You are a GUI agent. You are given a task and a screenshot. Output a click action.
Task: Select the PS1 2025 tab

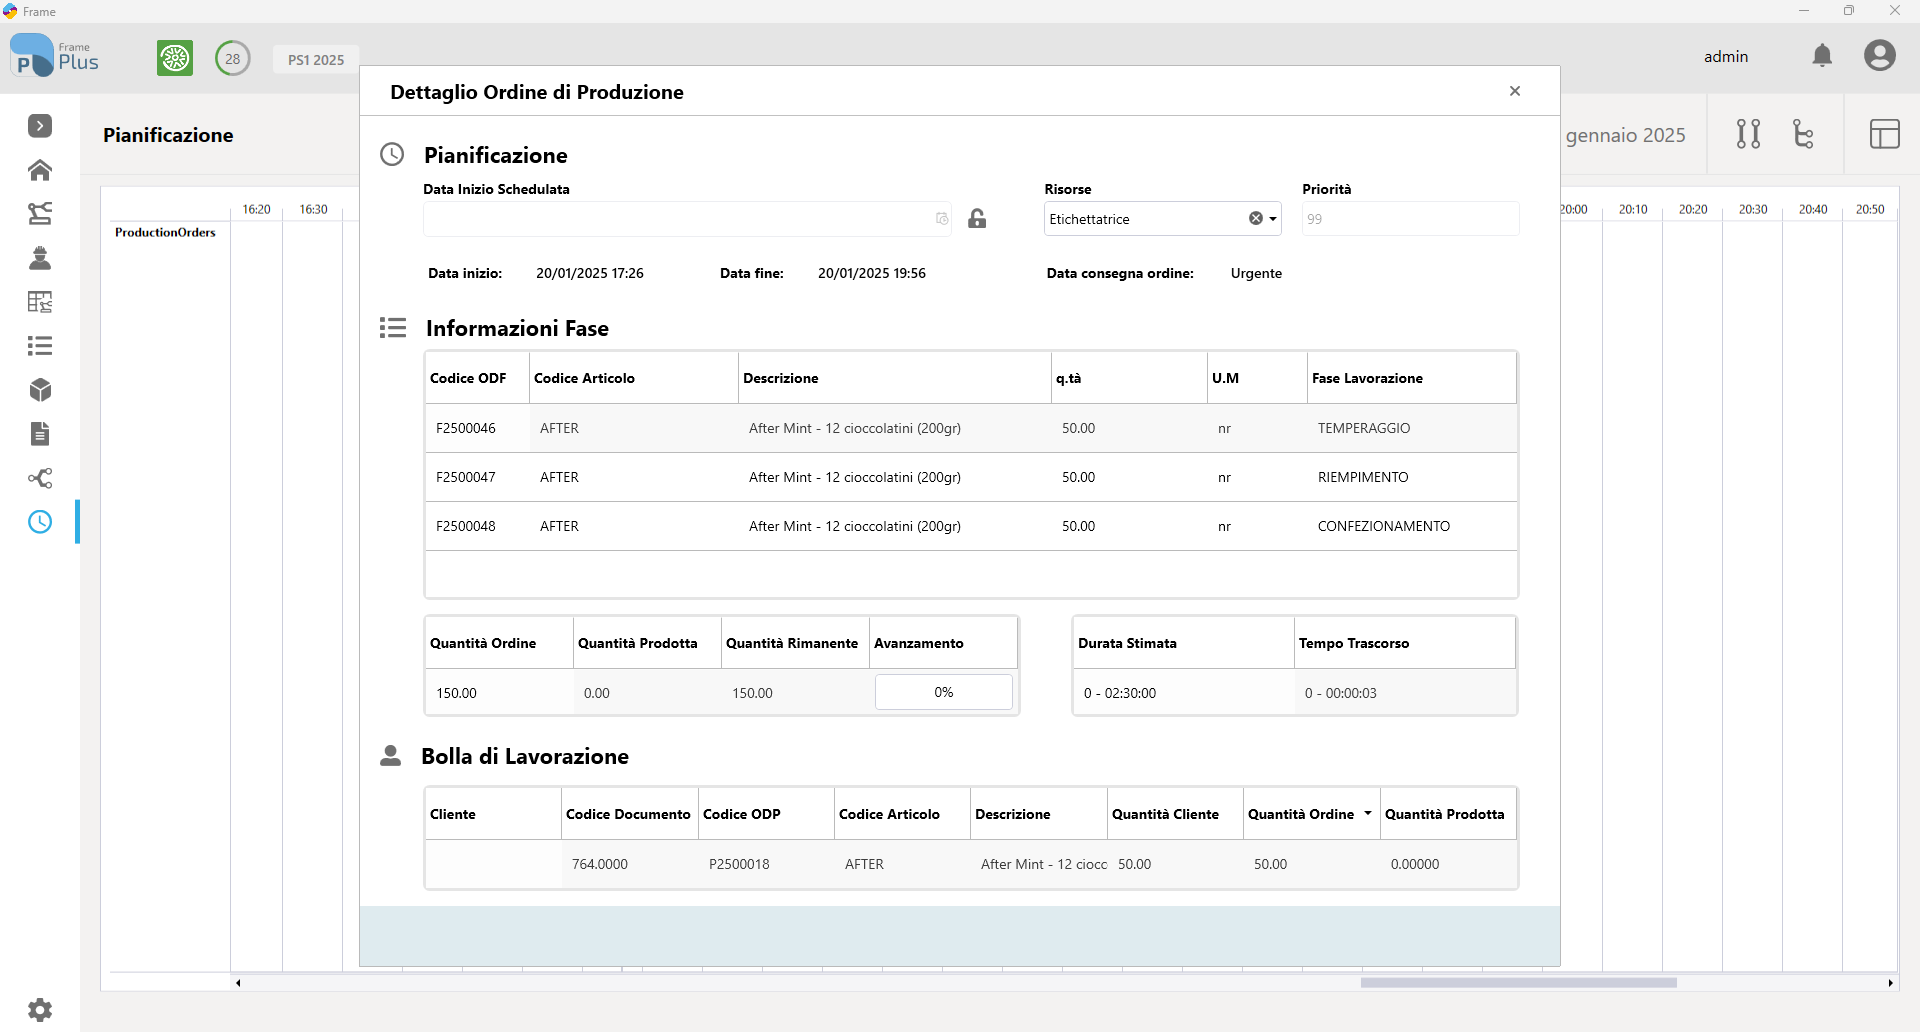[x=316, y=59]
